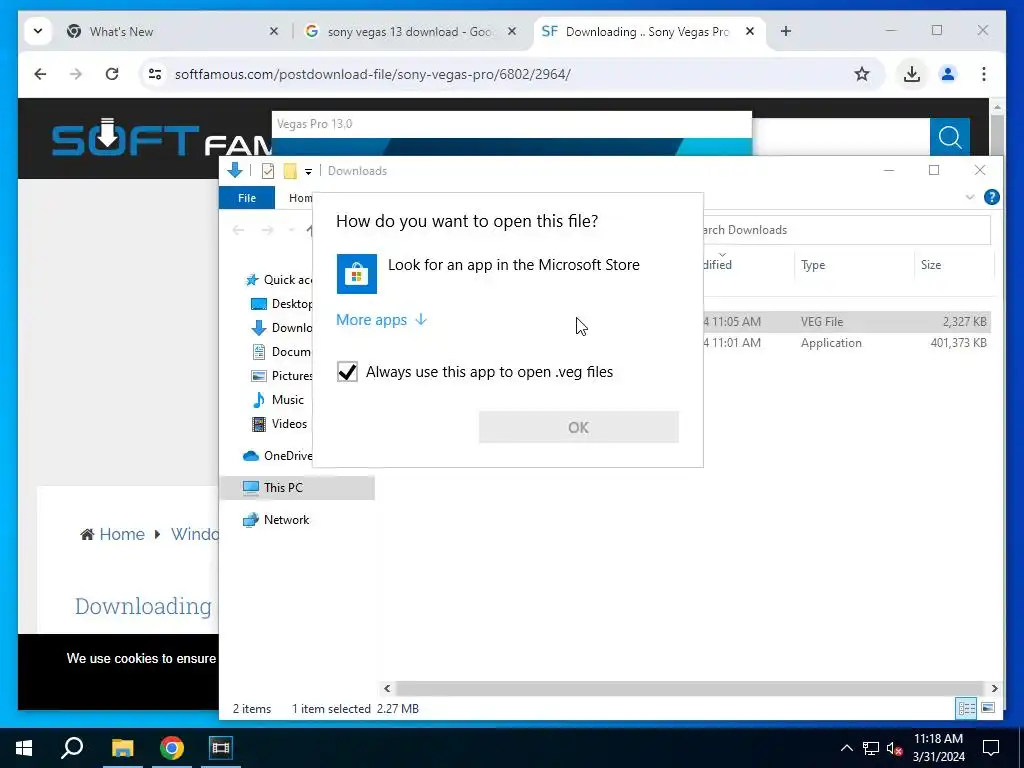Click the blue down-arrow Downloads title icon

235,170
